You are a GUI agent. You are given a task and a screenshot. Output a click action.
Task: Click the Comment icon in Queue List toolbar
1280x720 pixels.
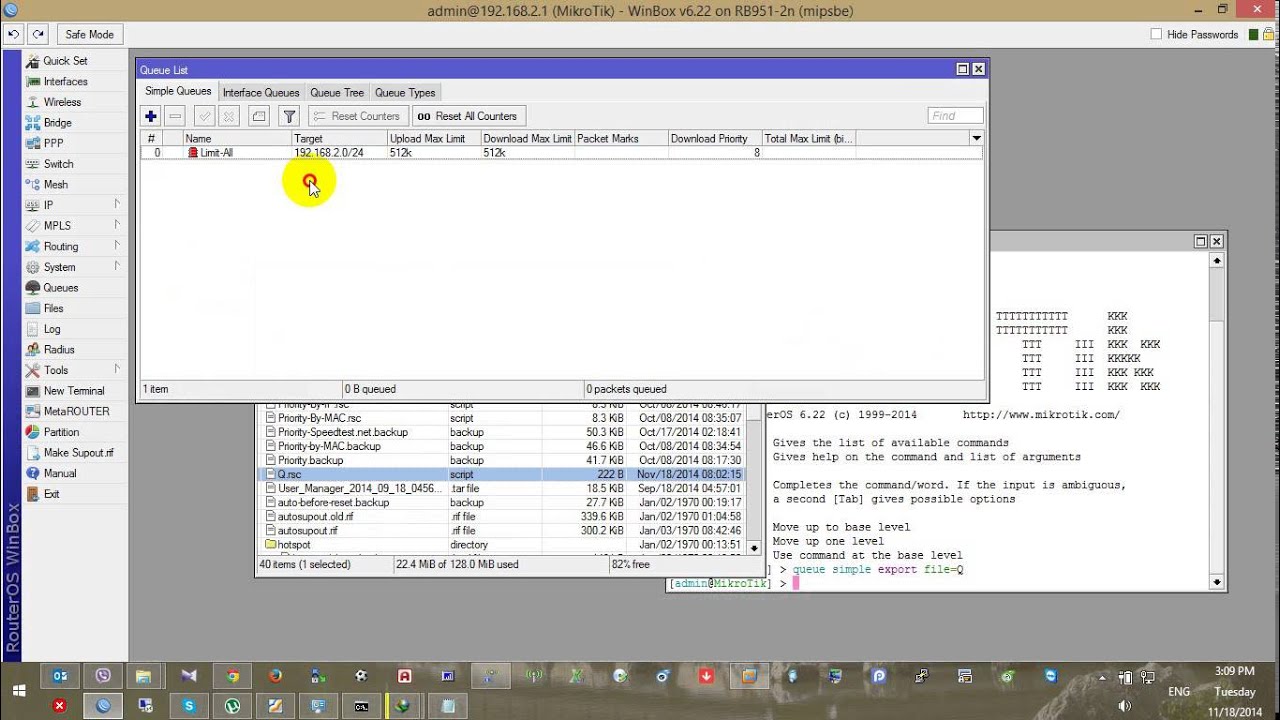point(259,116)
